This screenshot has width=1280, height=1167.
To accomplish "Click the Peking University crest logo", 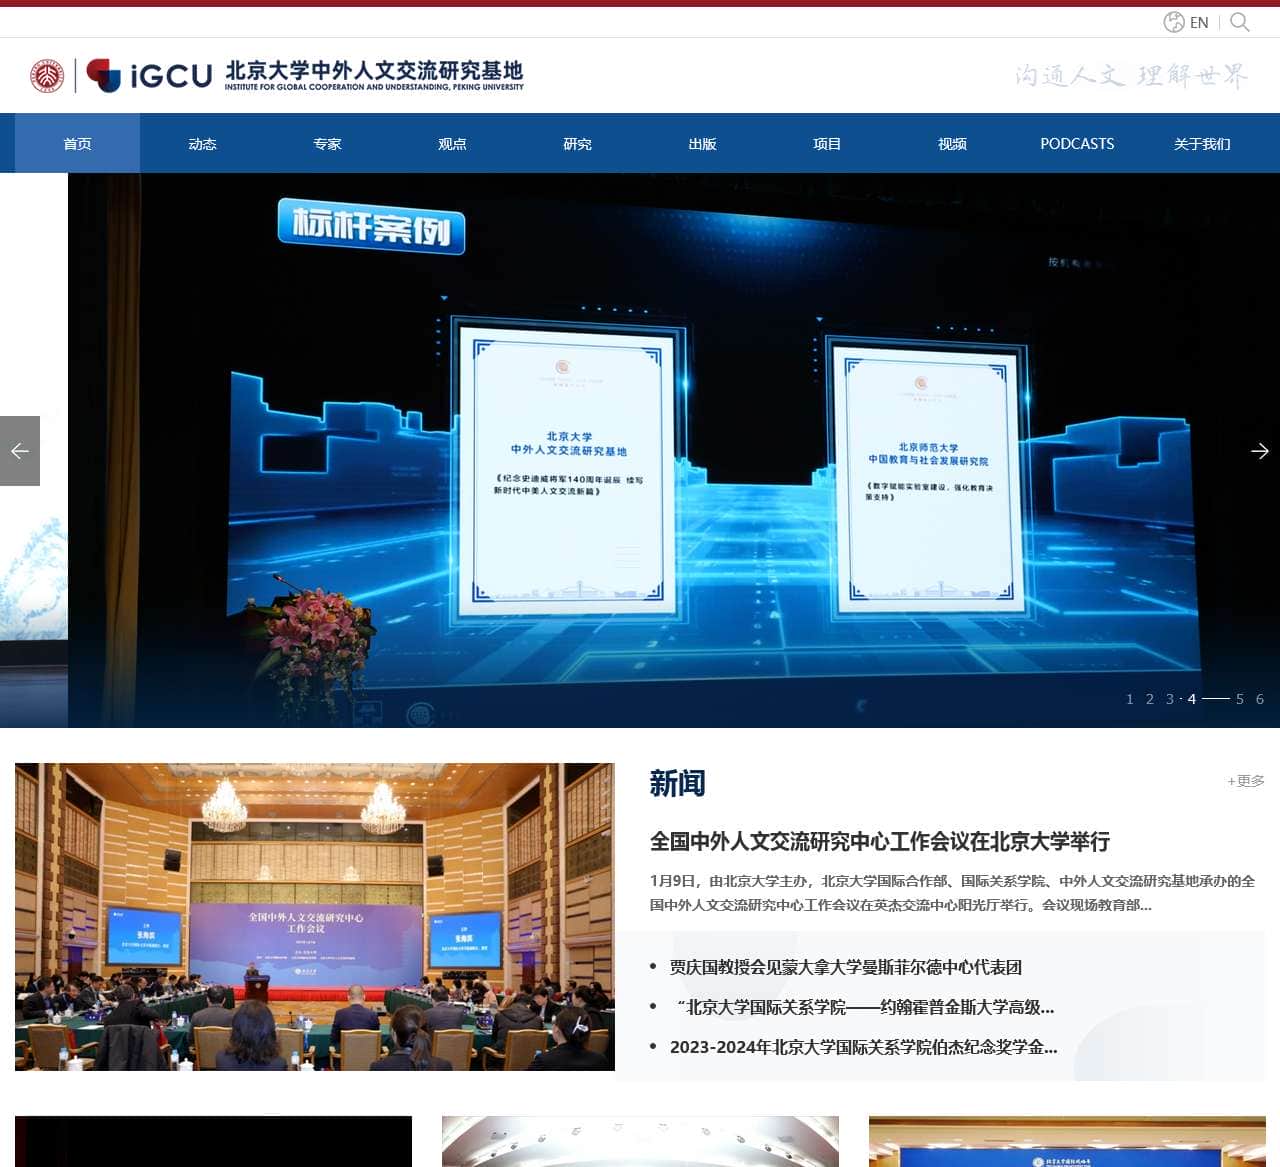I will pos(49,74).
